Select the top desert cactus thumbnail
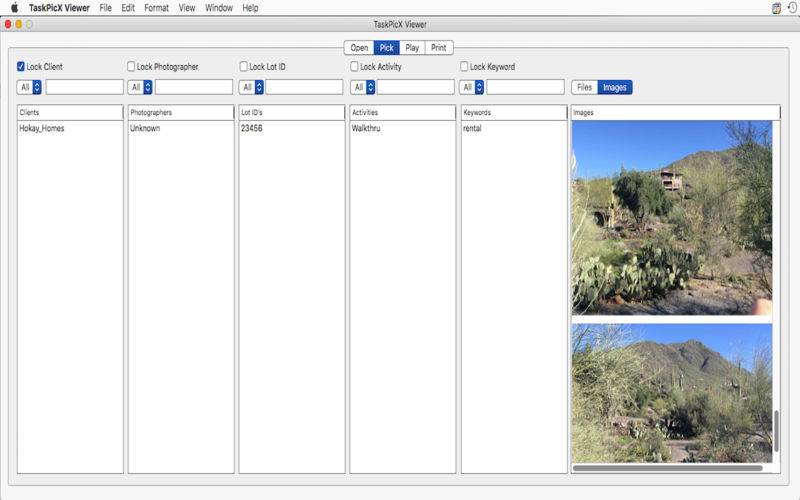The image size is (800, 500). coord(671,217)
